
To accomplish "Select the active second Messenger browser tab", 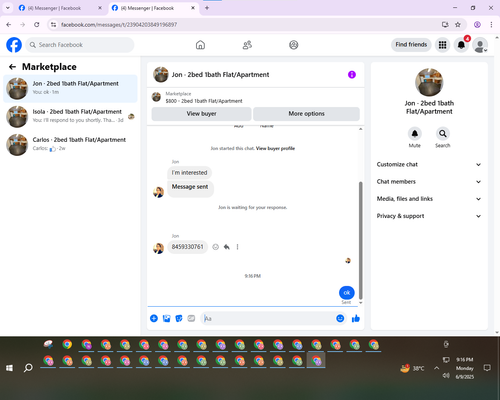I will [153, 8].
